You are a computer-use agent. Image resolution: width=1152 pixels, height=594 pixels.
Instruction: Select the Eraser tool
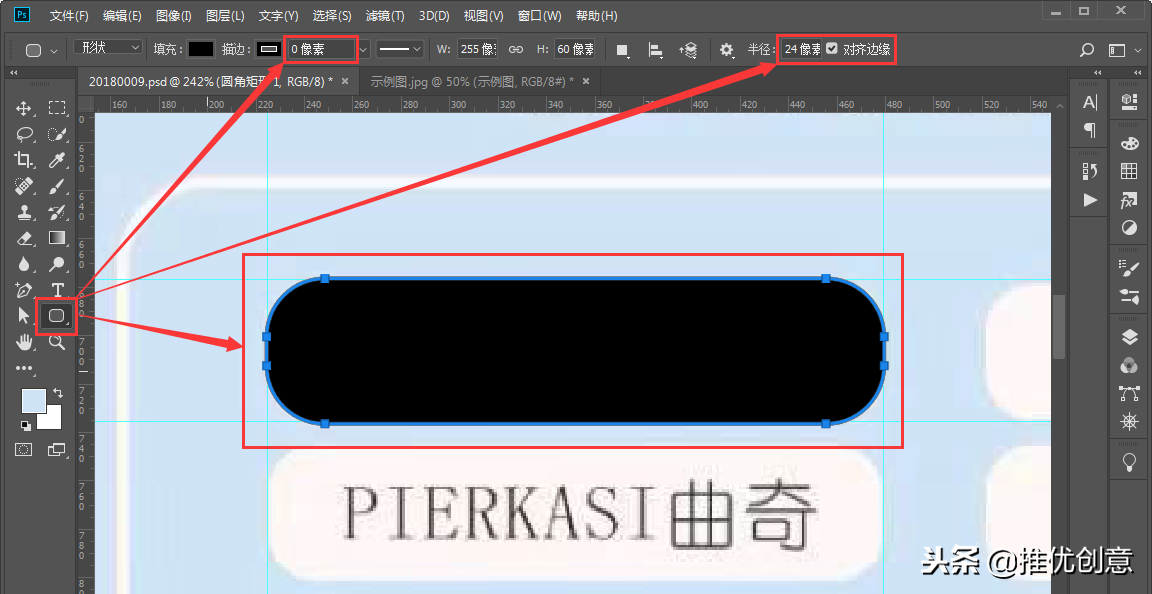coord(24,238)
